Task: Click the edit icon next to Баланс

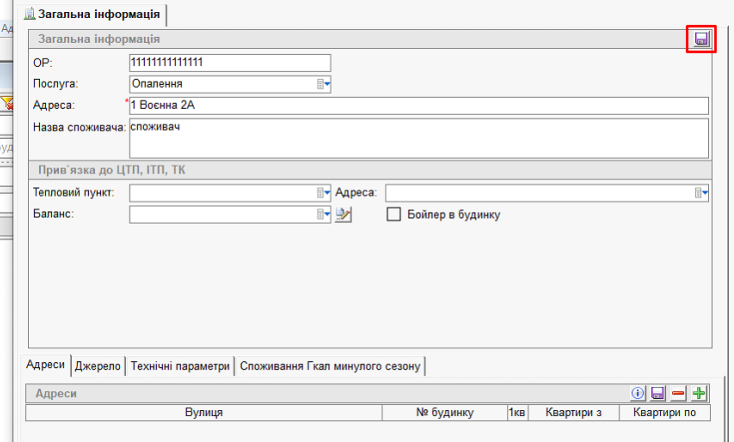Action: (x=344, y=214)
